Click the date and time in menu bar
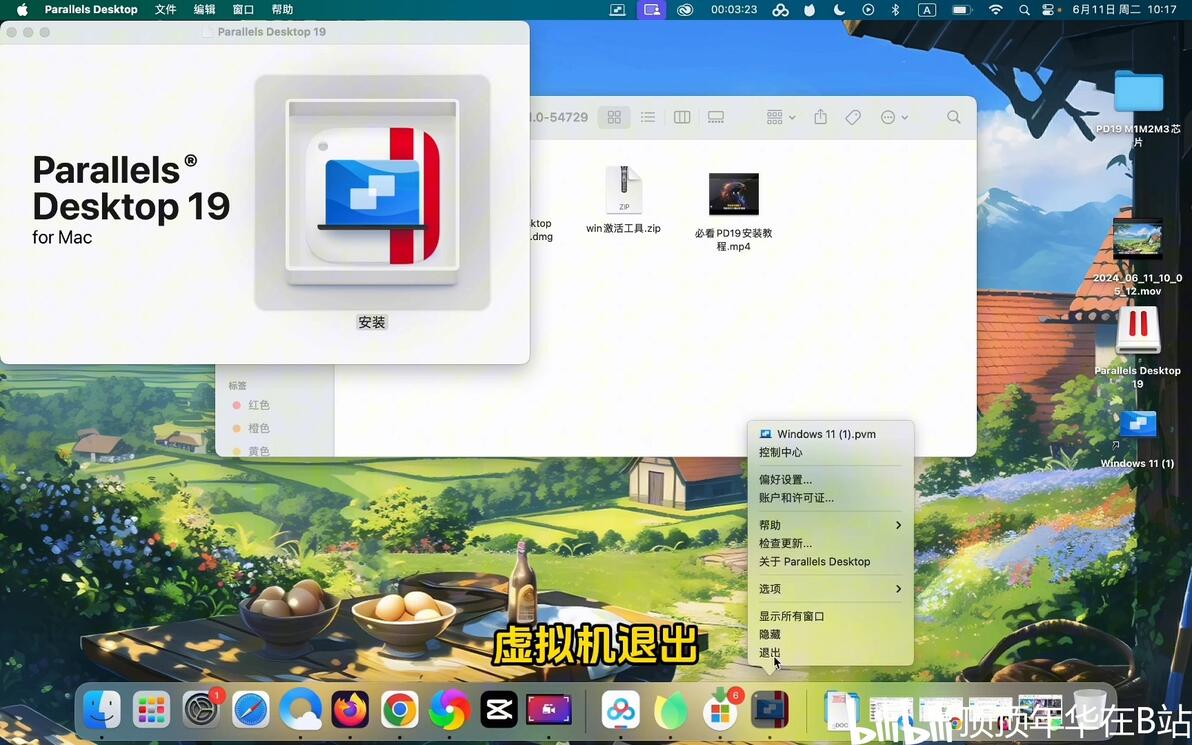Screen dimensions: 1192x745 pos(1124,10)
